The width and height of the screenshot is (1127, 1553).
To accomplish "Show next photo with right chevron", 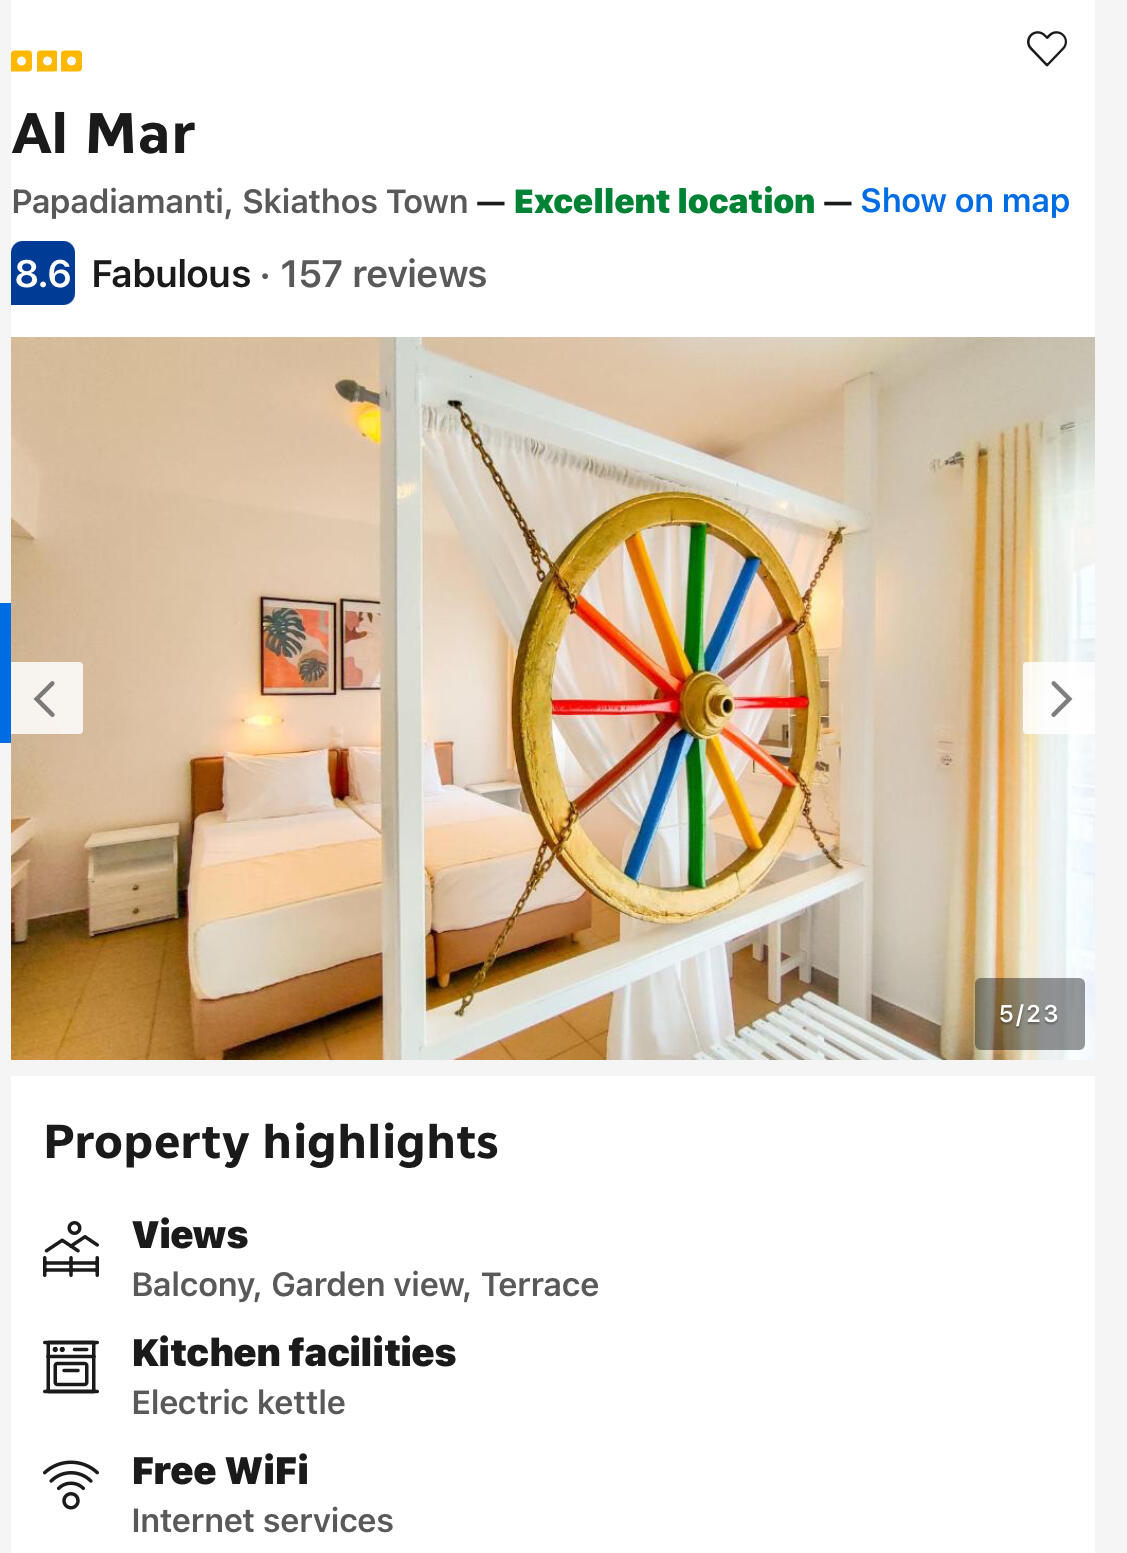I will [1059, 698].
